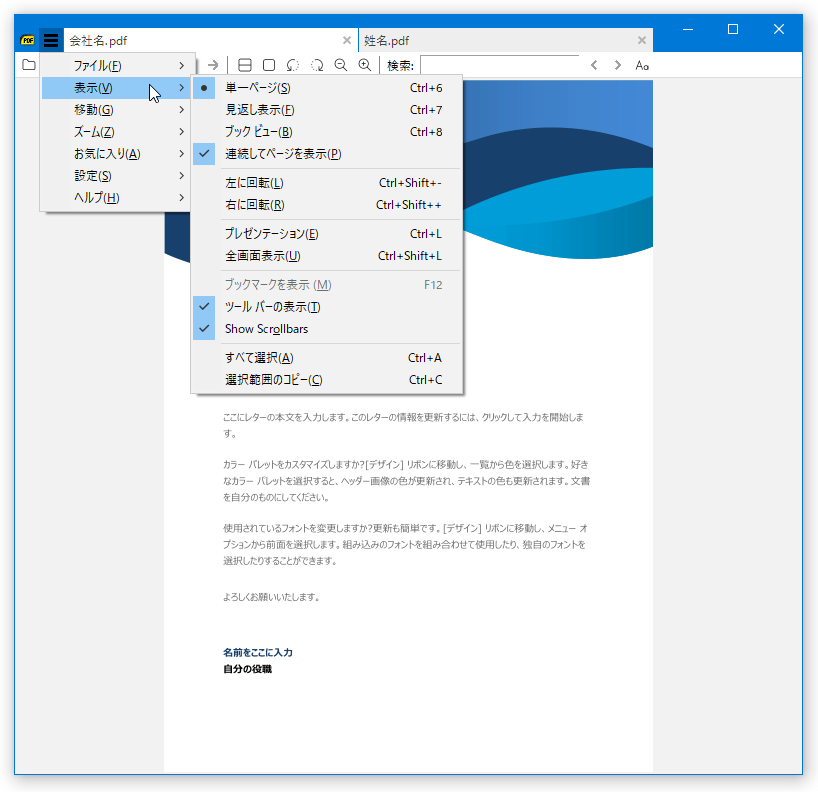Expand the ヘルプ(H) submenu
This screenshot has width=818, height=792.
116,197
